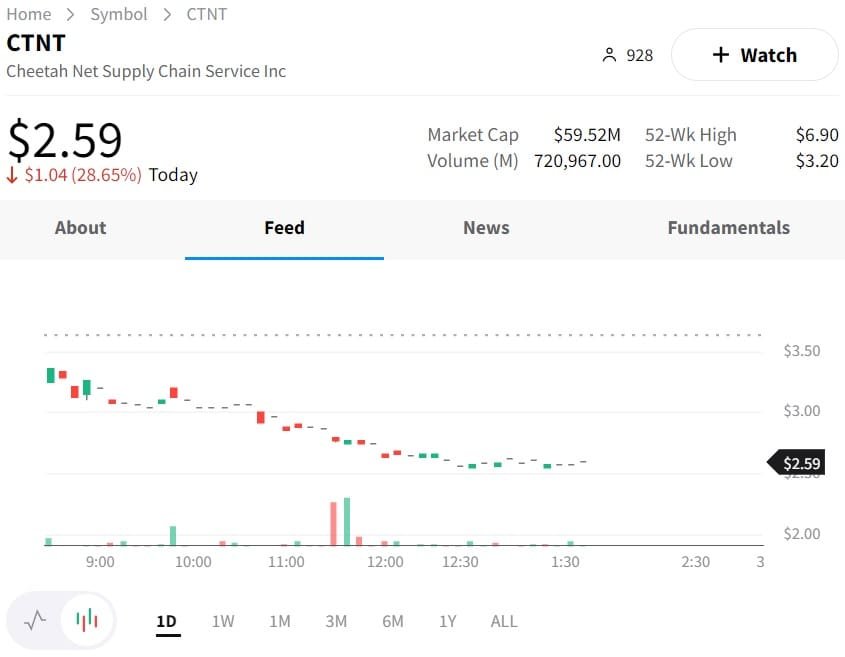Select the 1W time range

pyautogui.click(x=223, y=621)
